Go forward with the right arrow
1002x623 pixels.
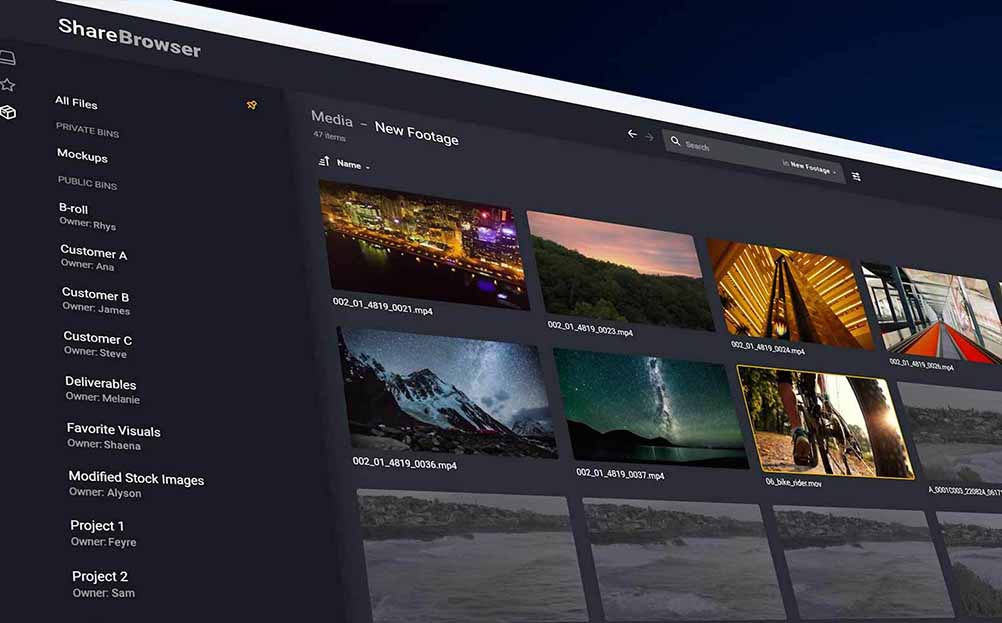[x=649, y=137]
